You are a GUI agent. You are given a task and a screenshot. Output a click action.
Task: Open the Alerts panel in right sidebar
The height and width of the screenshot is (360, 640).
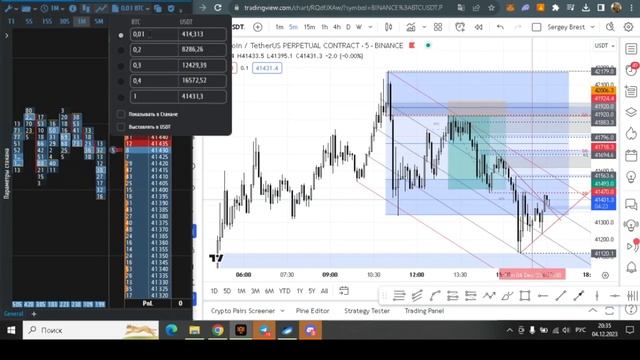[631, 70]
